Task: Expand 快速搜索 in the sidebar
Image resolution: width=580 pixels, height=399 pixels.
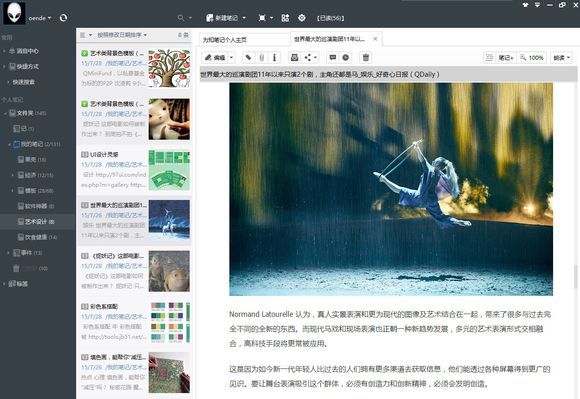Action: pyautogui.click(x=8, y=82)
